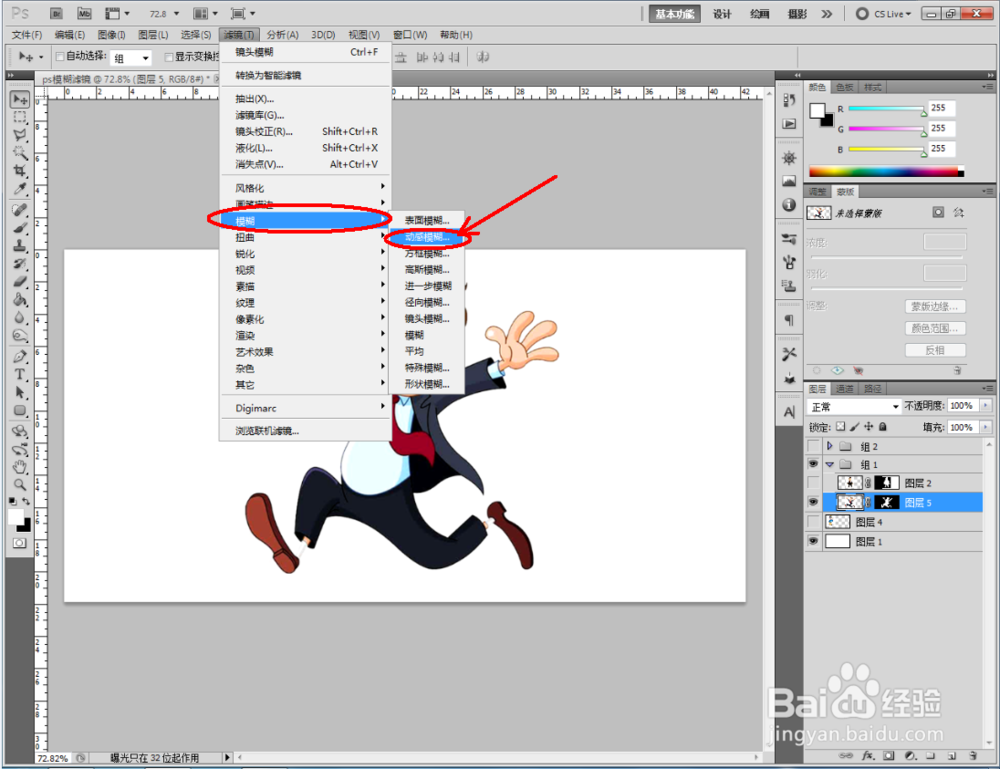The image size is (1000, 769).
Task: Click the 蒙版边缘 button
Action: pyautogui.click(x=934, y=307)
